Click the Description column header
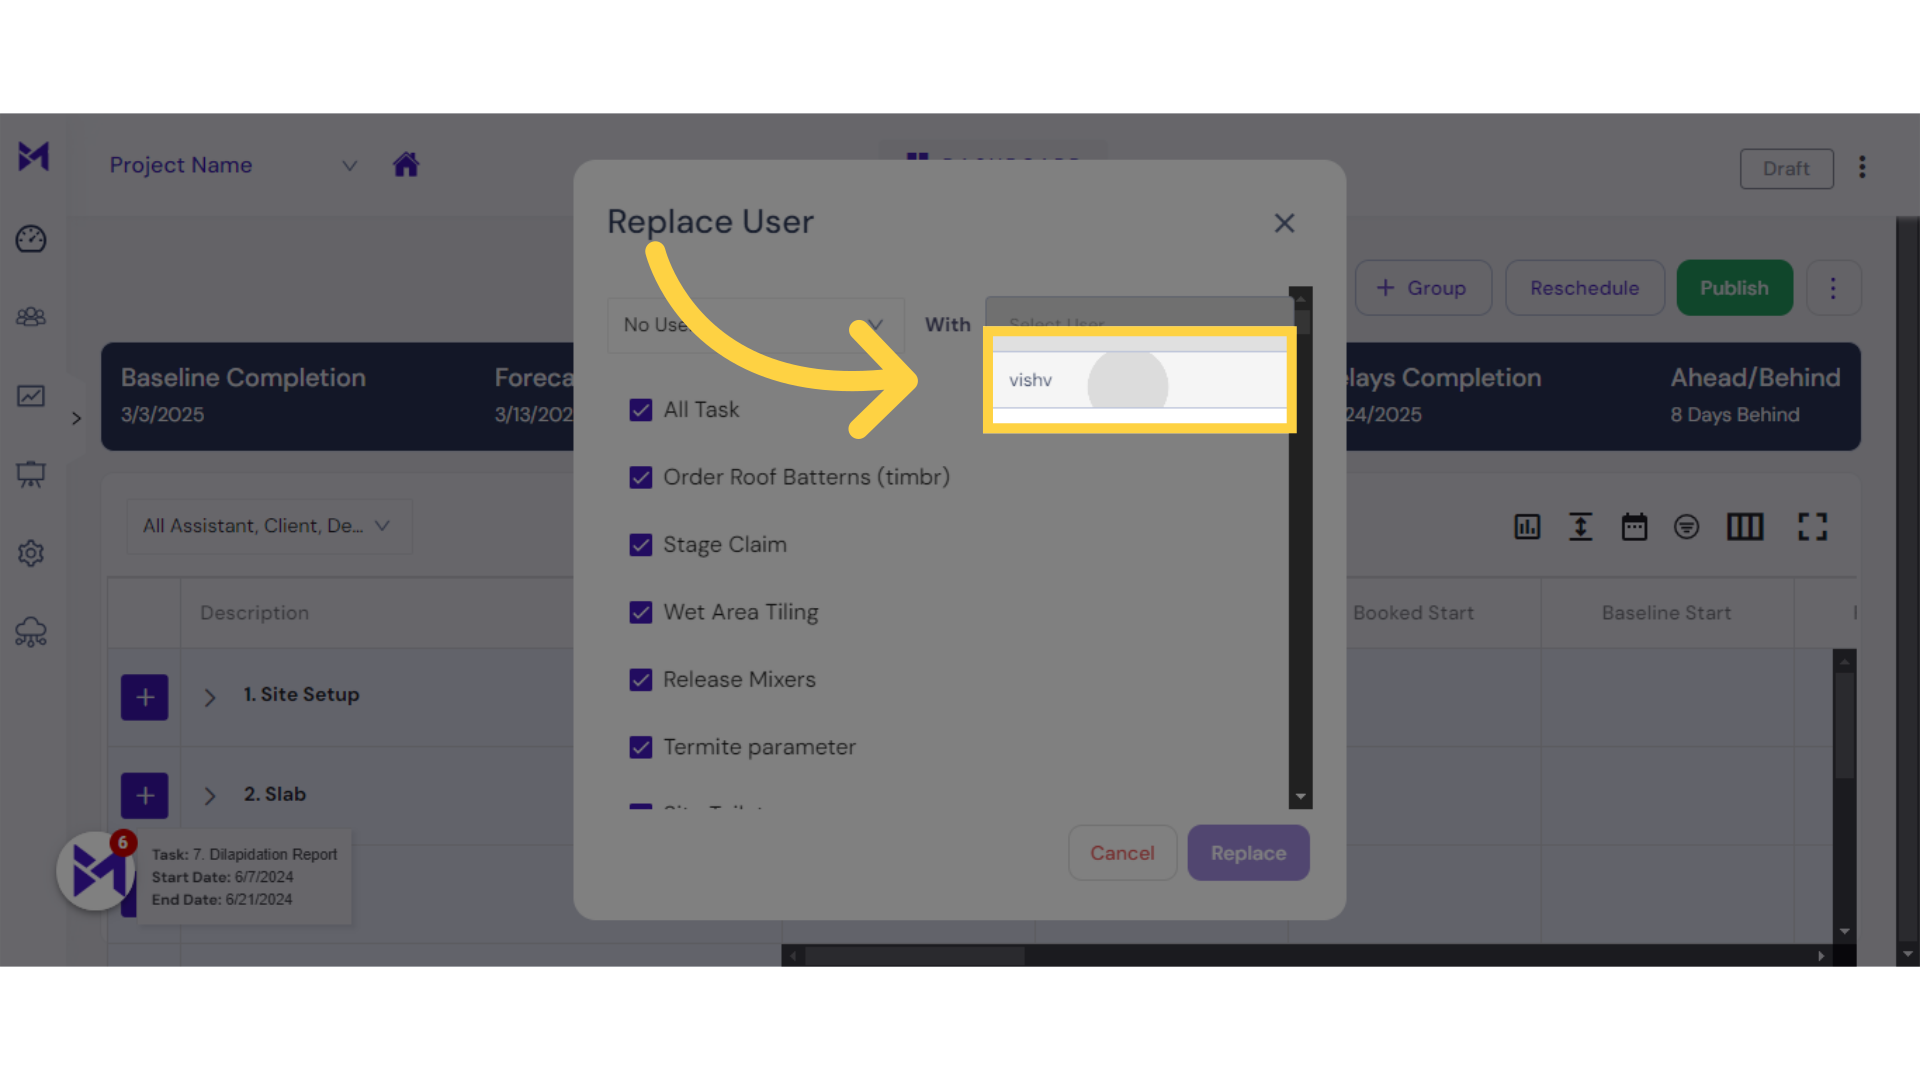The image size is (1920, 1080). click(x=254, y=613)
